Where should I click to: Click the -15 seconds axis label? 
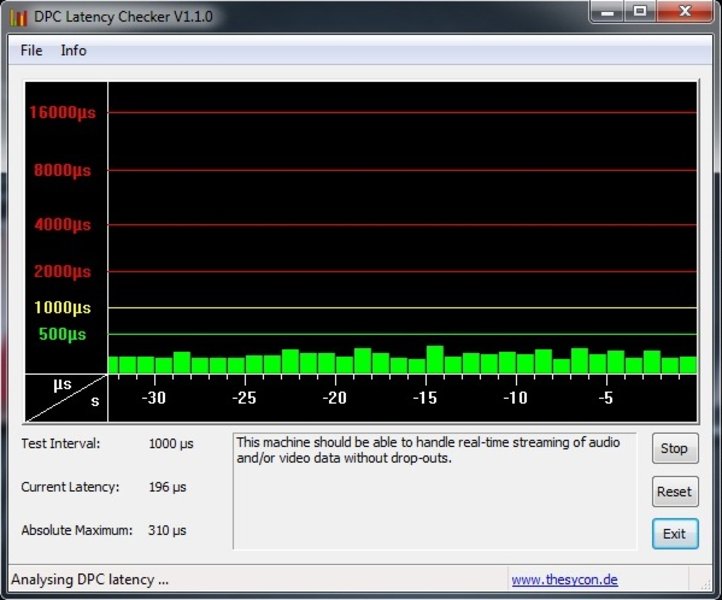[x=425, y=398]
